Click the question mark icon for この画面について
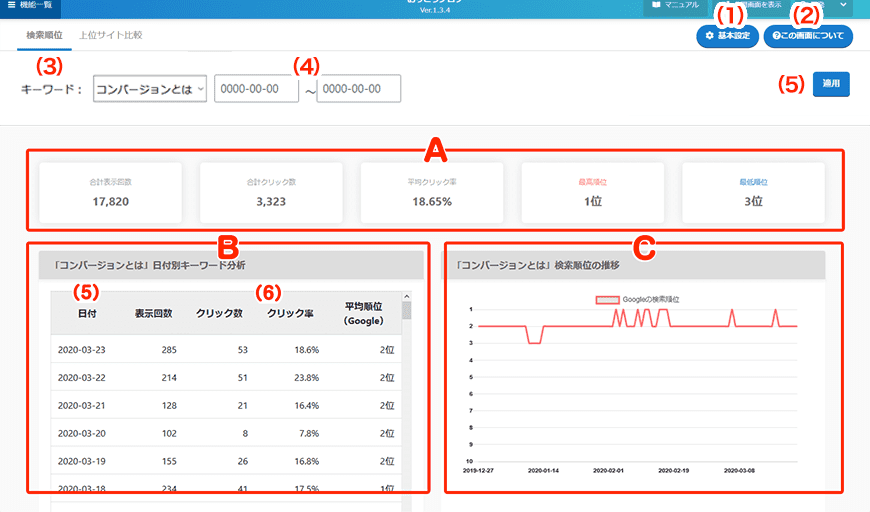 (x=777, y=36)
